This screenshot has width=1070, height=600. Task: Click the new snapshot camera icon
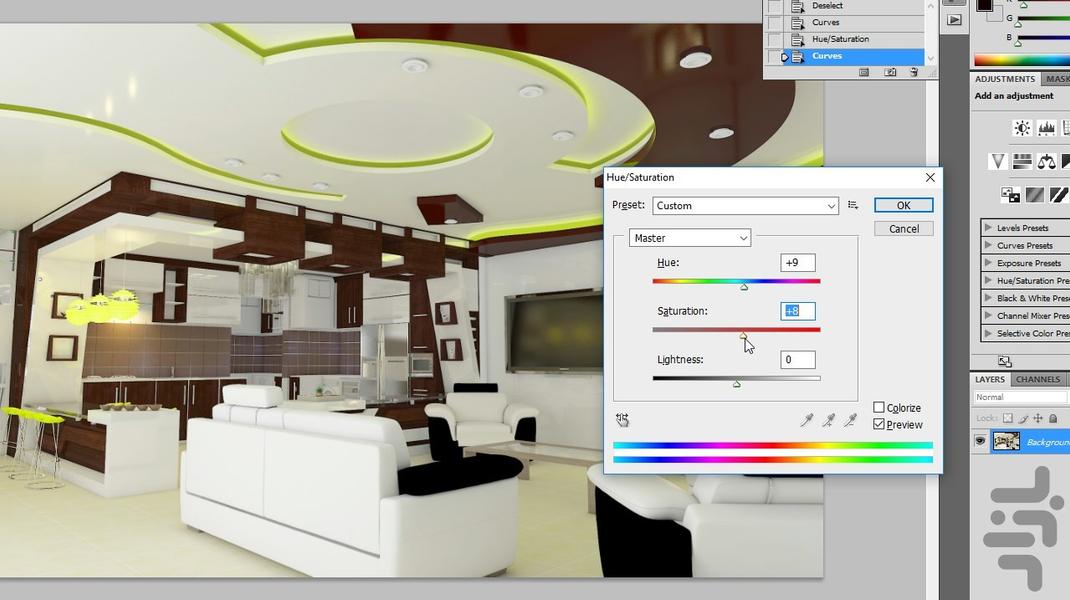(890, 72)
